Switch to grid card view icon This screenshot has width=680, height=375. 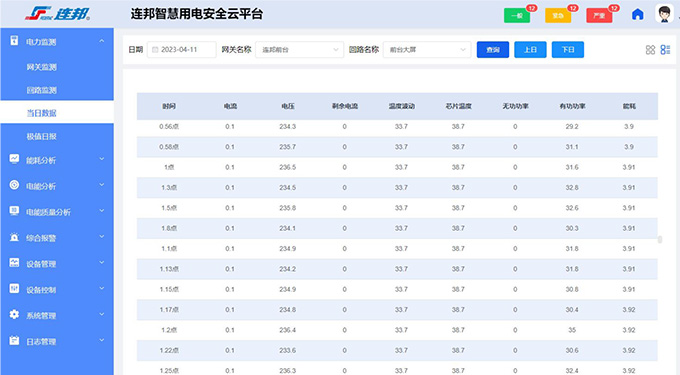650,50
